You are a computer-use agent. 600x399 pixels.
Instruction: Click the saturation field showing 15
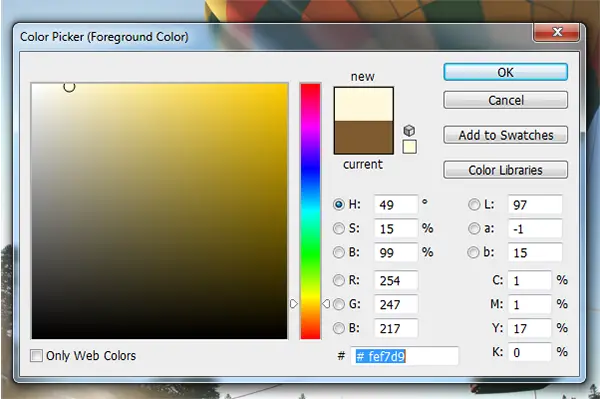point(396,228)
